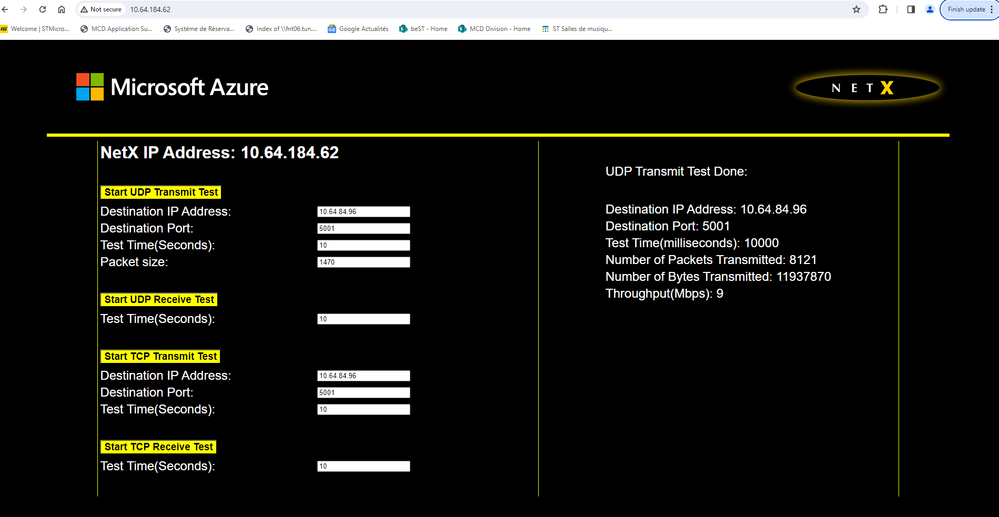Click the Not secure site warning
The image size is (999, 517).
pyautogui.click(x=101, y=10)
